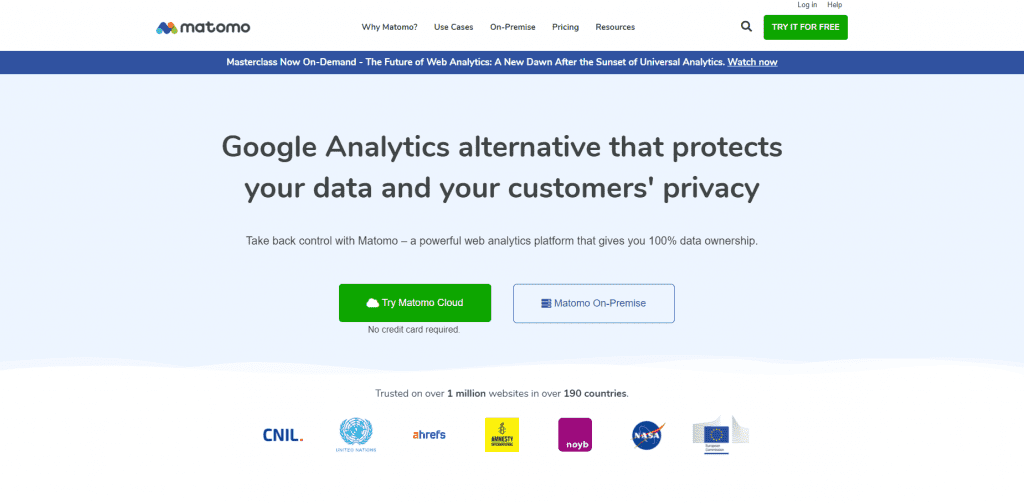1024x503 pixels.
Task: Click the European Commission logo
Action: tap(720, 434)
